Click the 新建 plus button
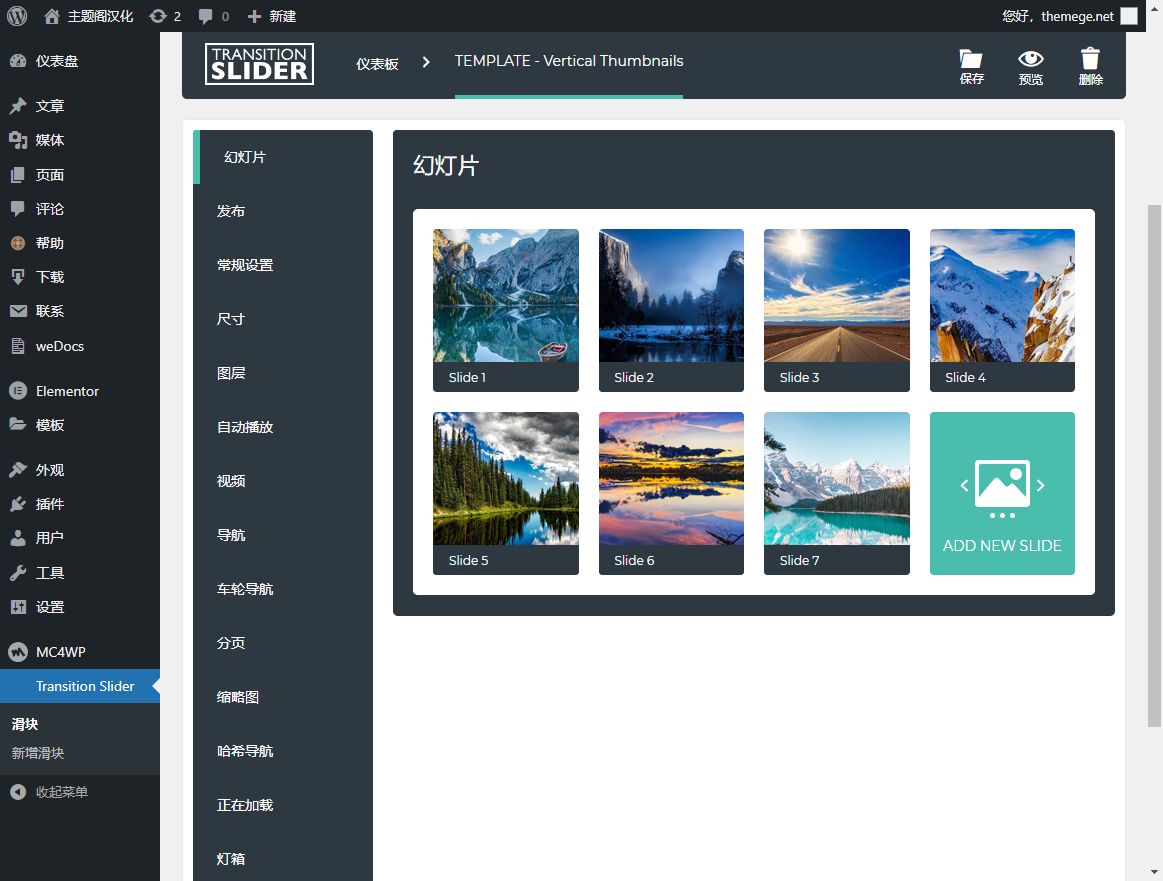 click(x=271, y=16)
